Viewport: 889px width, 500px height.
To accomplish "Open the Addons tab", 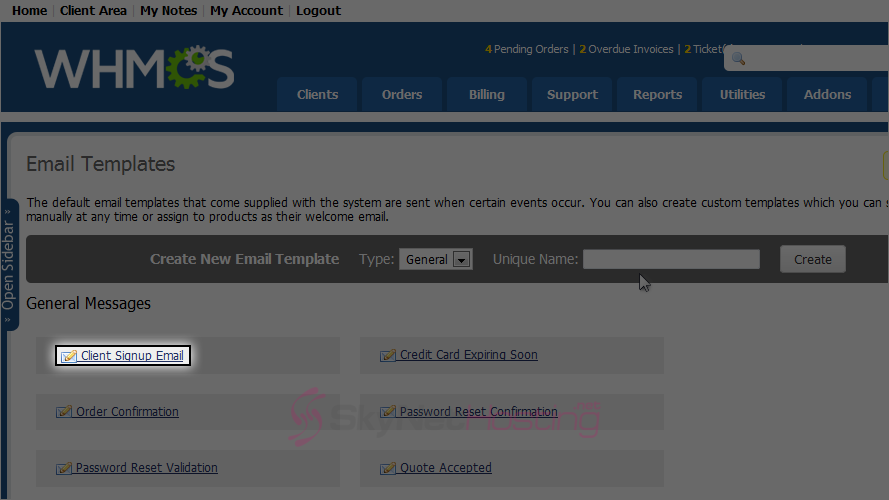I will [827, 95].
